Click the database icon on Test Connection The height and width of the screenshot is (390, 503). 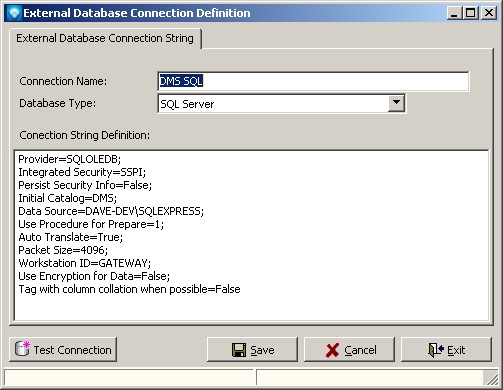click(22, 349)
